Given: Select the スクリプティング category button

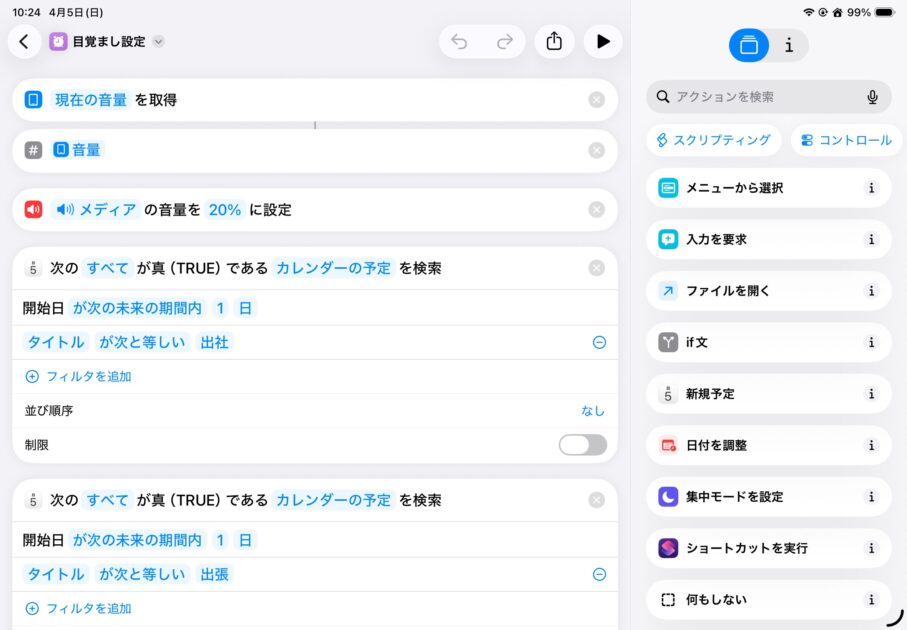Looking at the screenshot, I should (x=713, y=140).
